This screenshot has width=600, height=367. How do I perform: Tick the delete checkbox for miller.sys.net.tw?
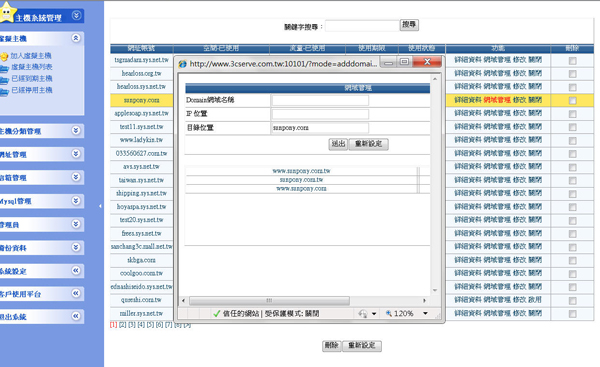pyautogui.click(x=572, y=314)
